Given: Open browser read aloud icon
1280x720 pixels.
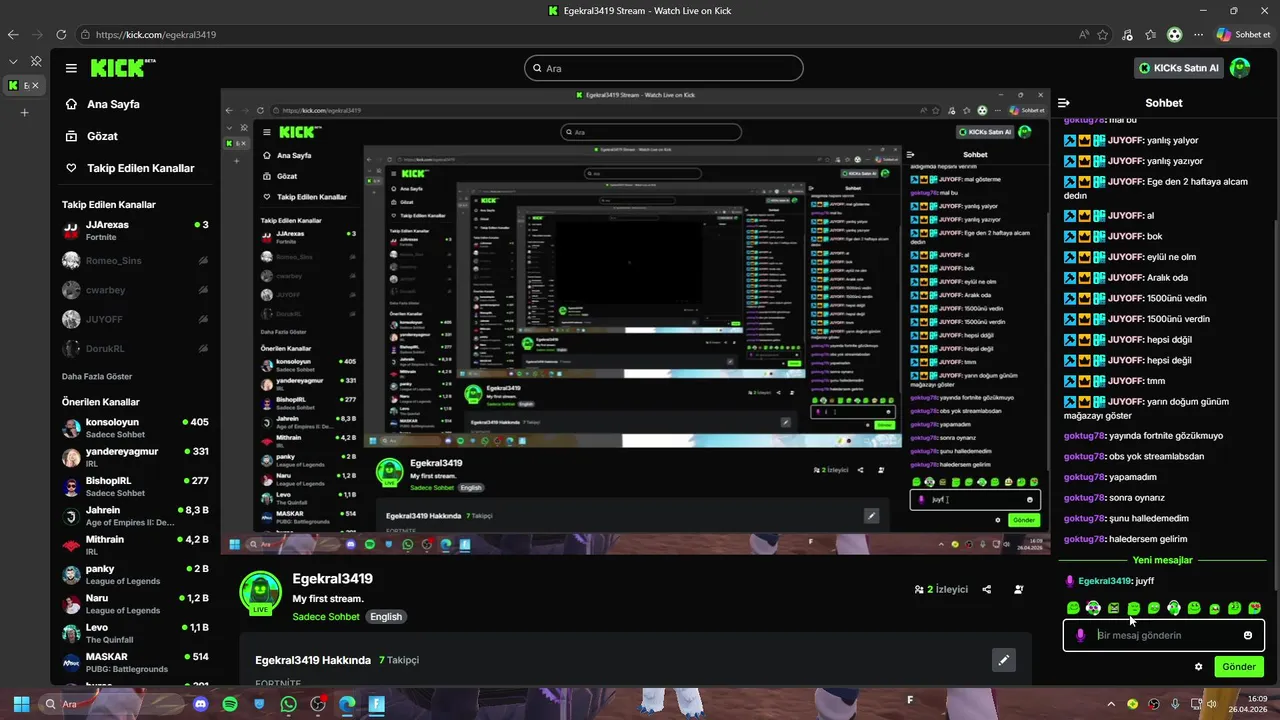Looking at the screenshot, I should click(x=1084, y=34).
